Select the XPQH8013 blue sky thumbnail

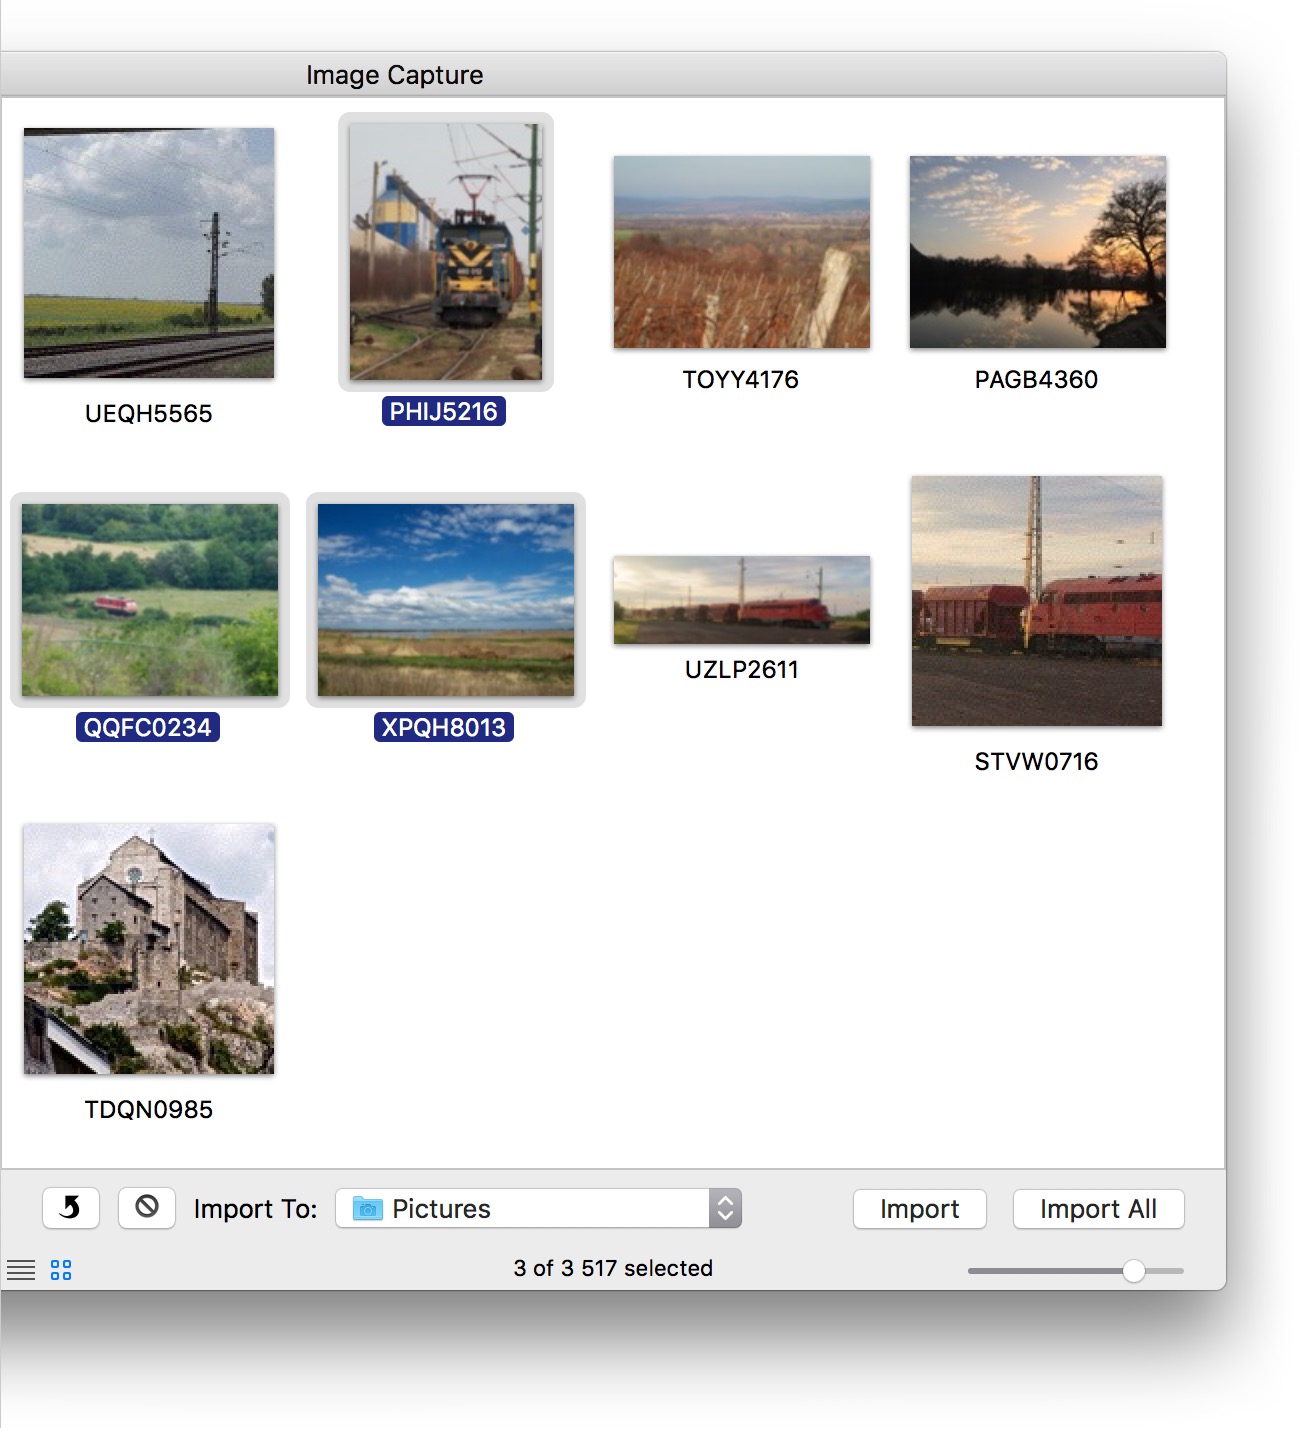[446, 600]
